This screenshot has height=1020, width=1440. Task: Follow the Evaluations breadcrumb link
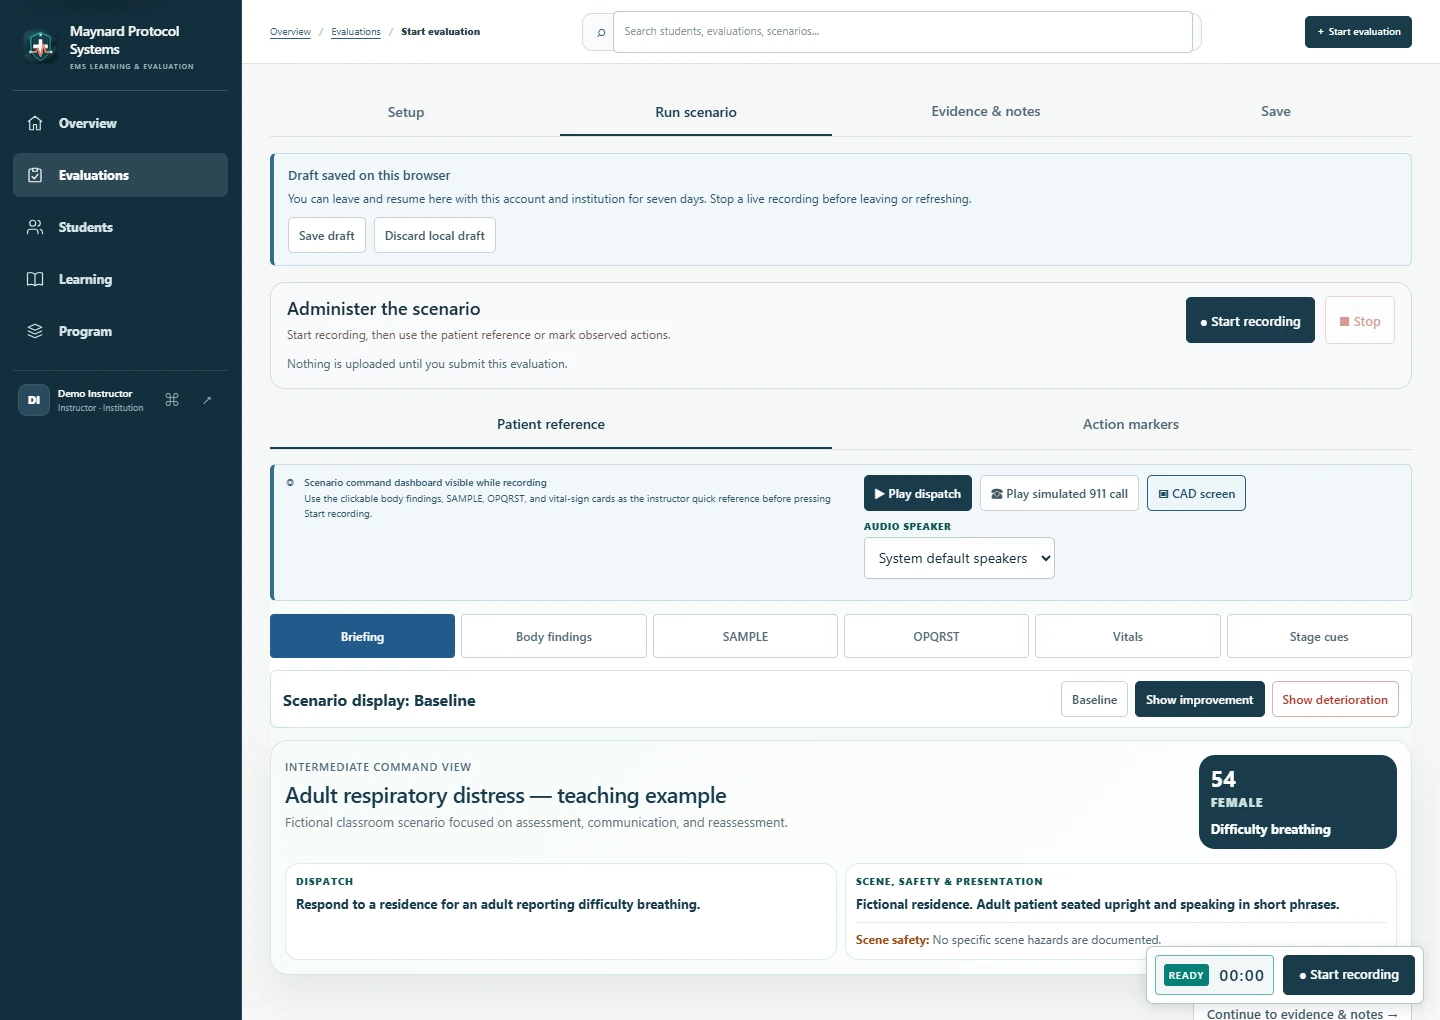(x=356, y=32)
